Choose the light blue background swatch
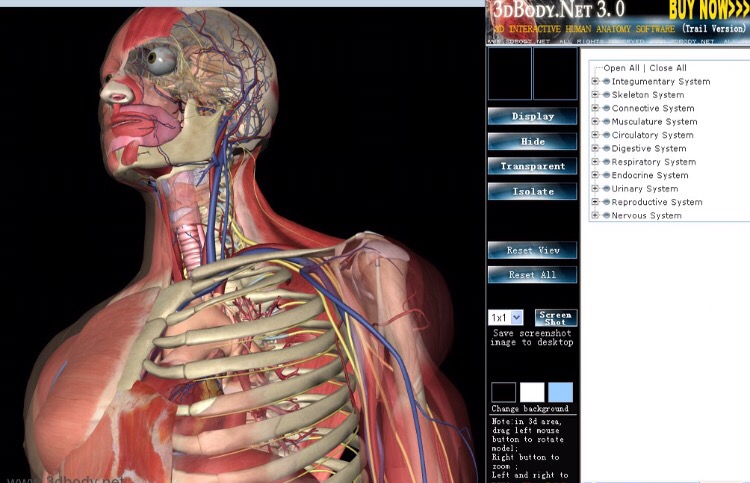Screen dimensions: 750x483 tap(561, 392)
